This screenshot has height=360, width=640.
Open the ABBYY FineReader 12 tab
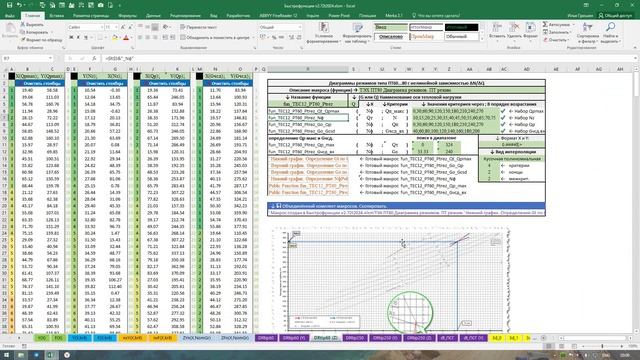pyautogui.click(x=278, y=16)
